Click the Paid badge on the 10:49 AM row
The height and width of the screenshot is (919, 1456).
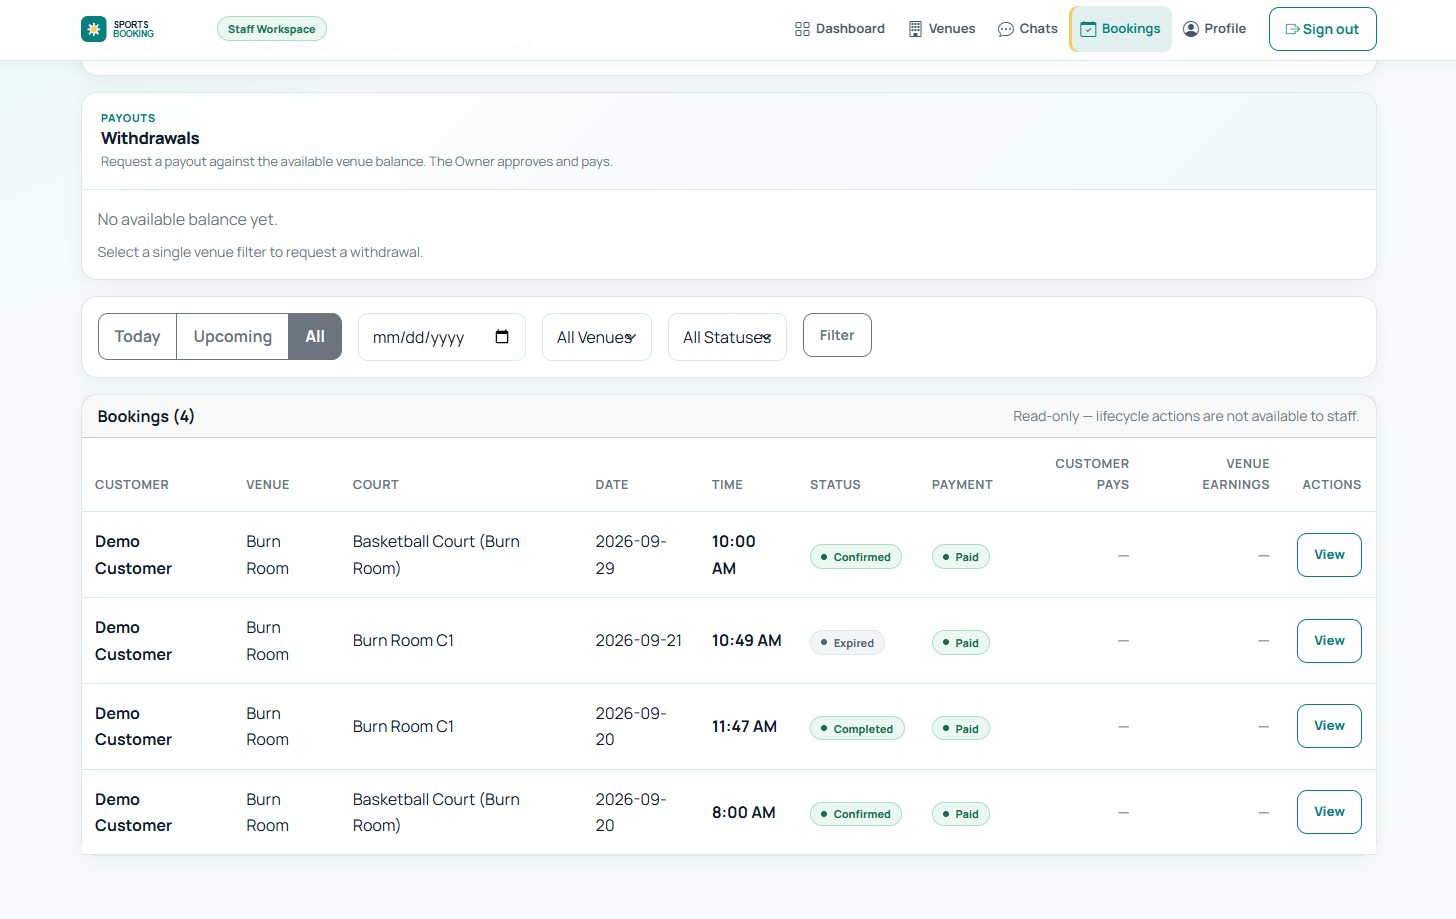point(961,643)
